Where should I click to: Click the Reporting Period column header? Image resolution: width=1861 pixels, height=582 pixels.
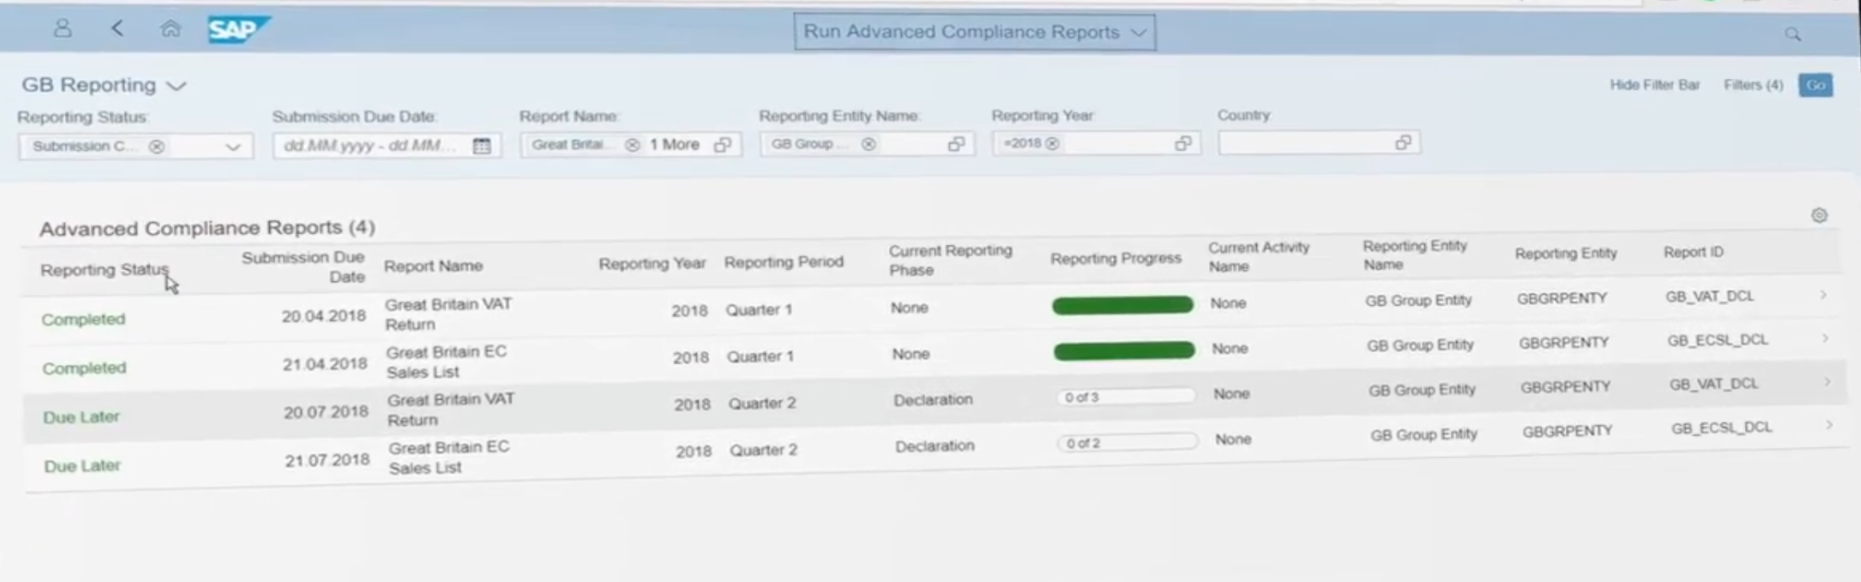783,262
